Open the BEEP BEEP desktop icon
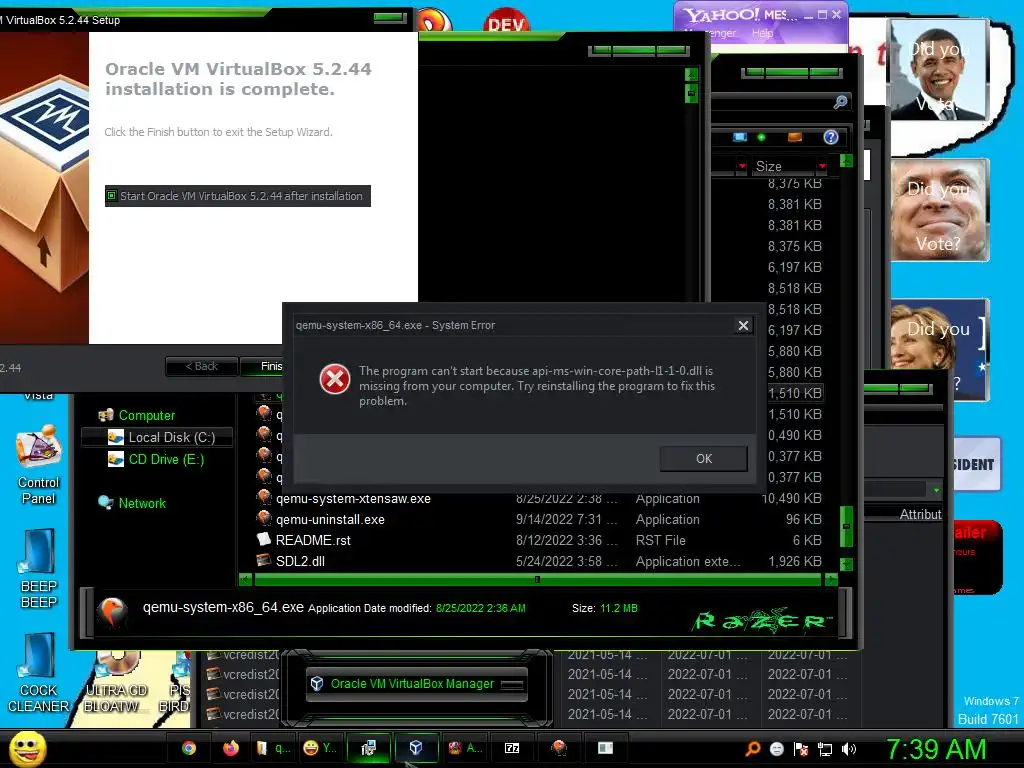The image size is (1024, 768). pyautogui.click(x=39, y=568)
